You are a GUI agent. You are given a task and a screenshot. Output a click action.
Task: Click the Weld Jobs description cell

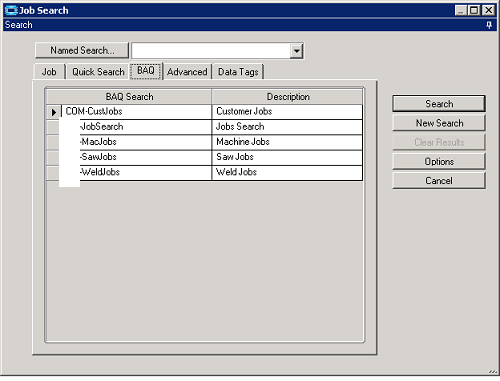pyautogui.click(x=287, y=173)
